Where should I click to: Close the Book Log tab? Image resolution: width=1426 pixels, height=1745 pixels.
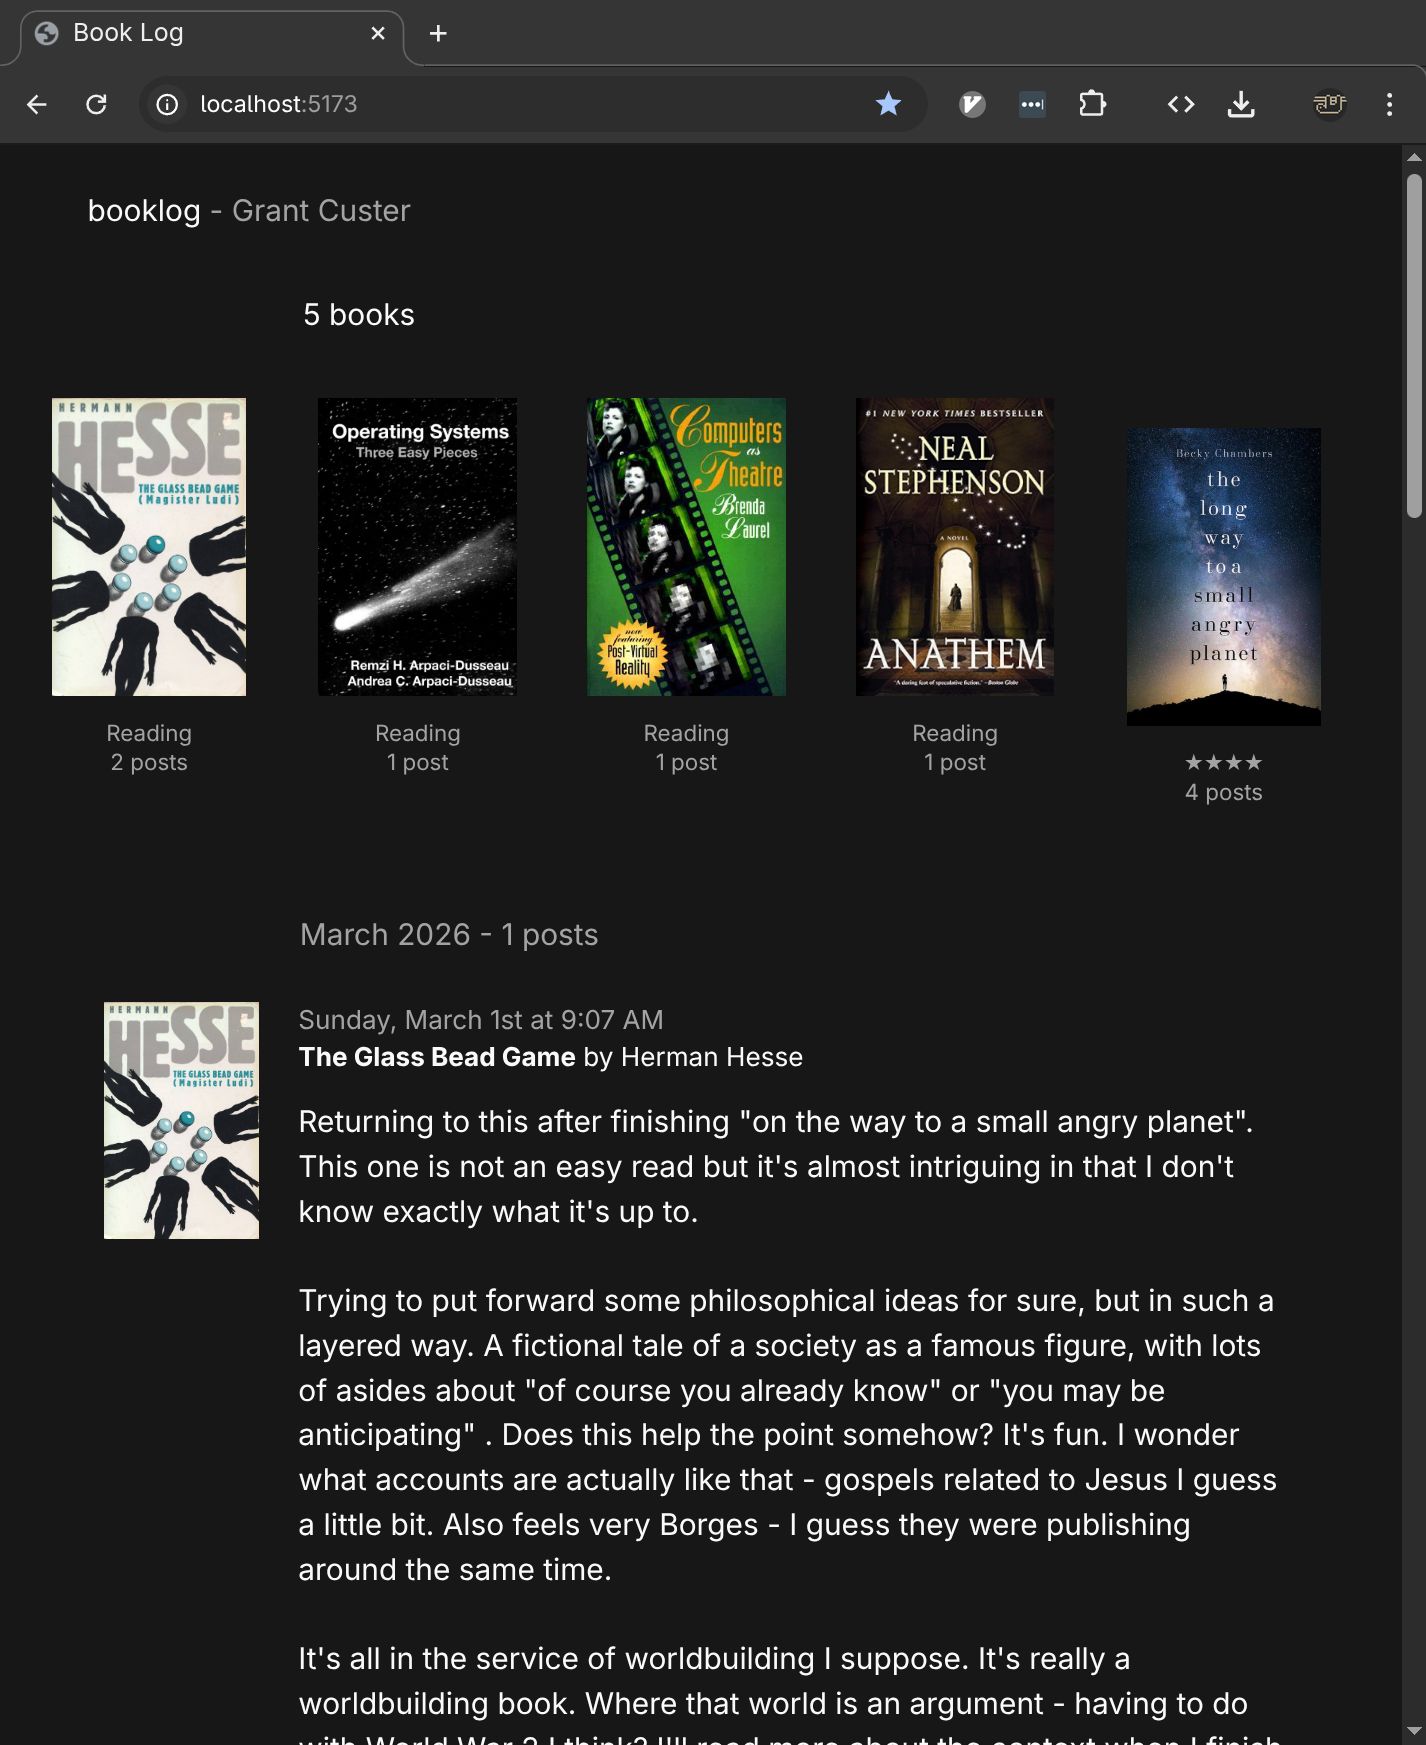pos(378,33)
